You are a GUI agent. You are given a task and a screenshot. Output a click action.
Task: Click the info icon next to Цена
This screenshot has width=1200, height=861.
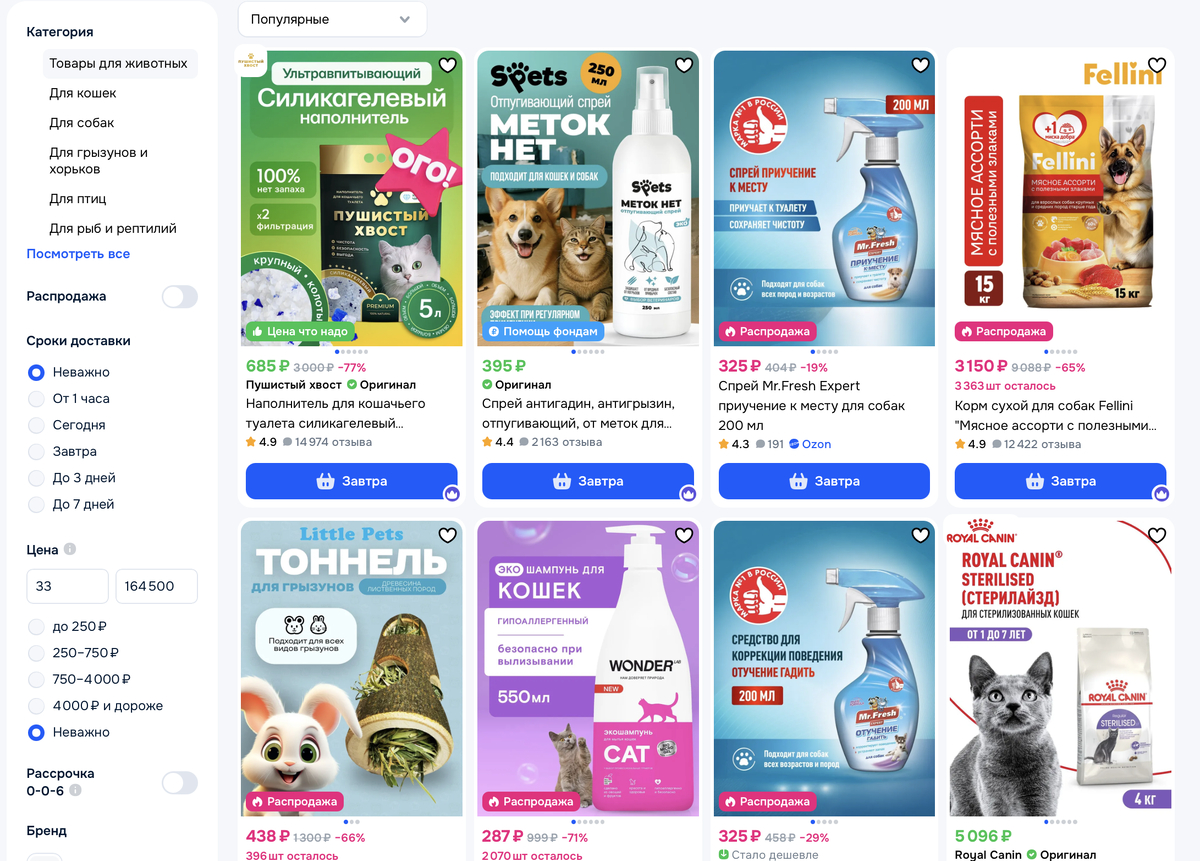(x=70, y=549)
